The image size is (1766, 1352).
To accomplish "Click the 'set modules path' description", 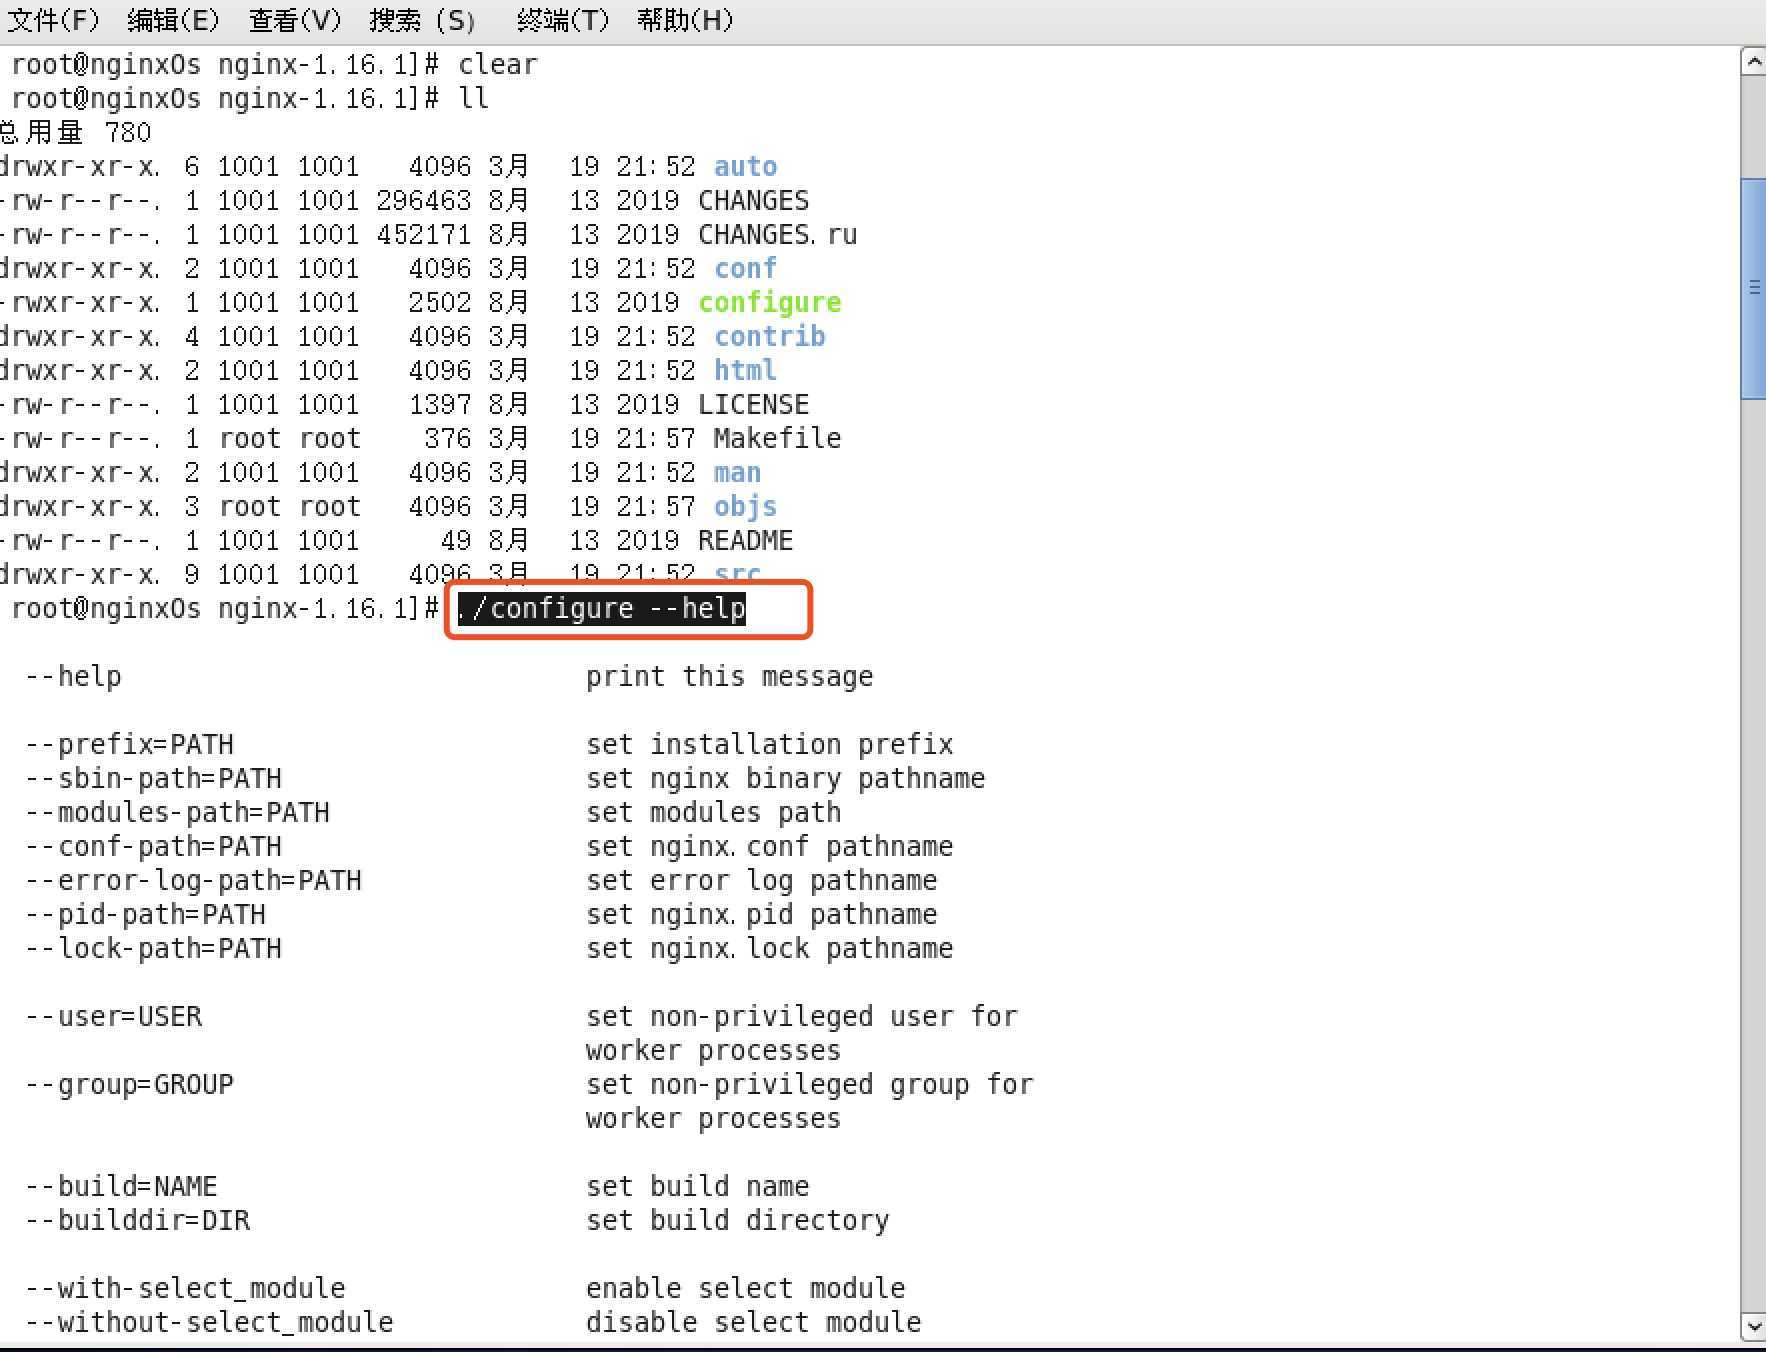I will click(714, 813).
